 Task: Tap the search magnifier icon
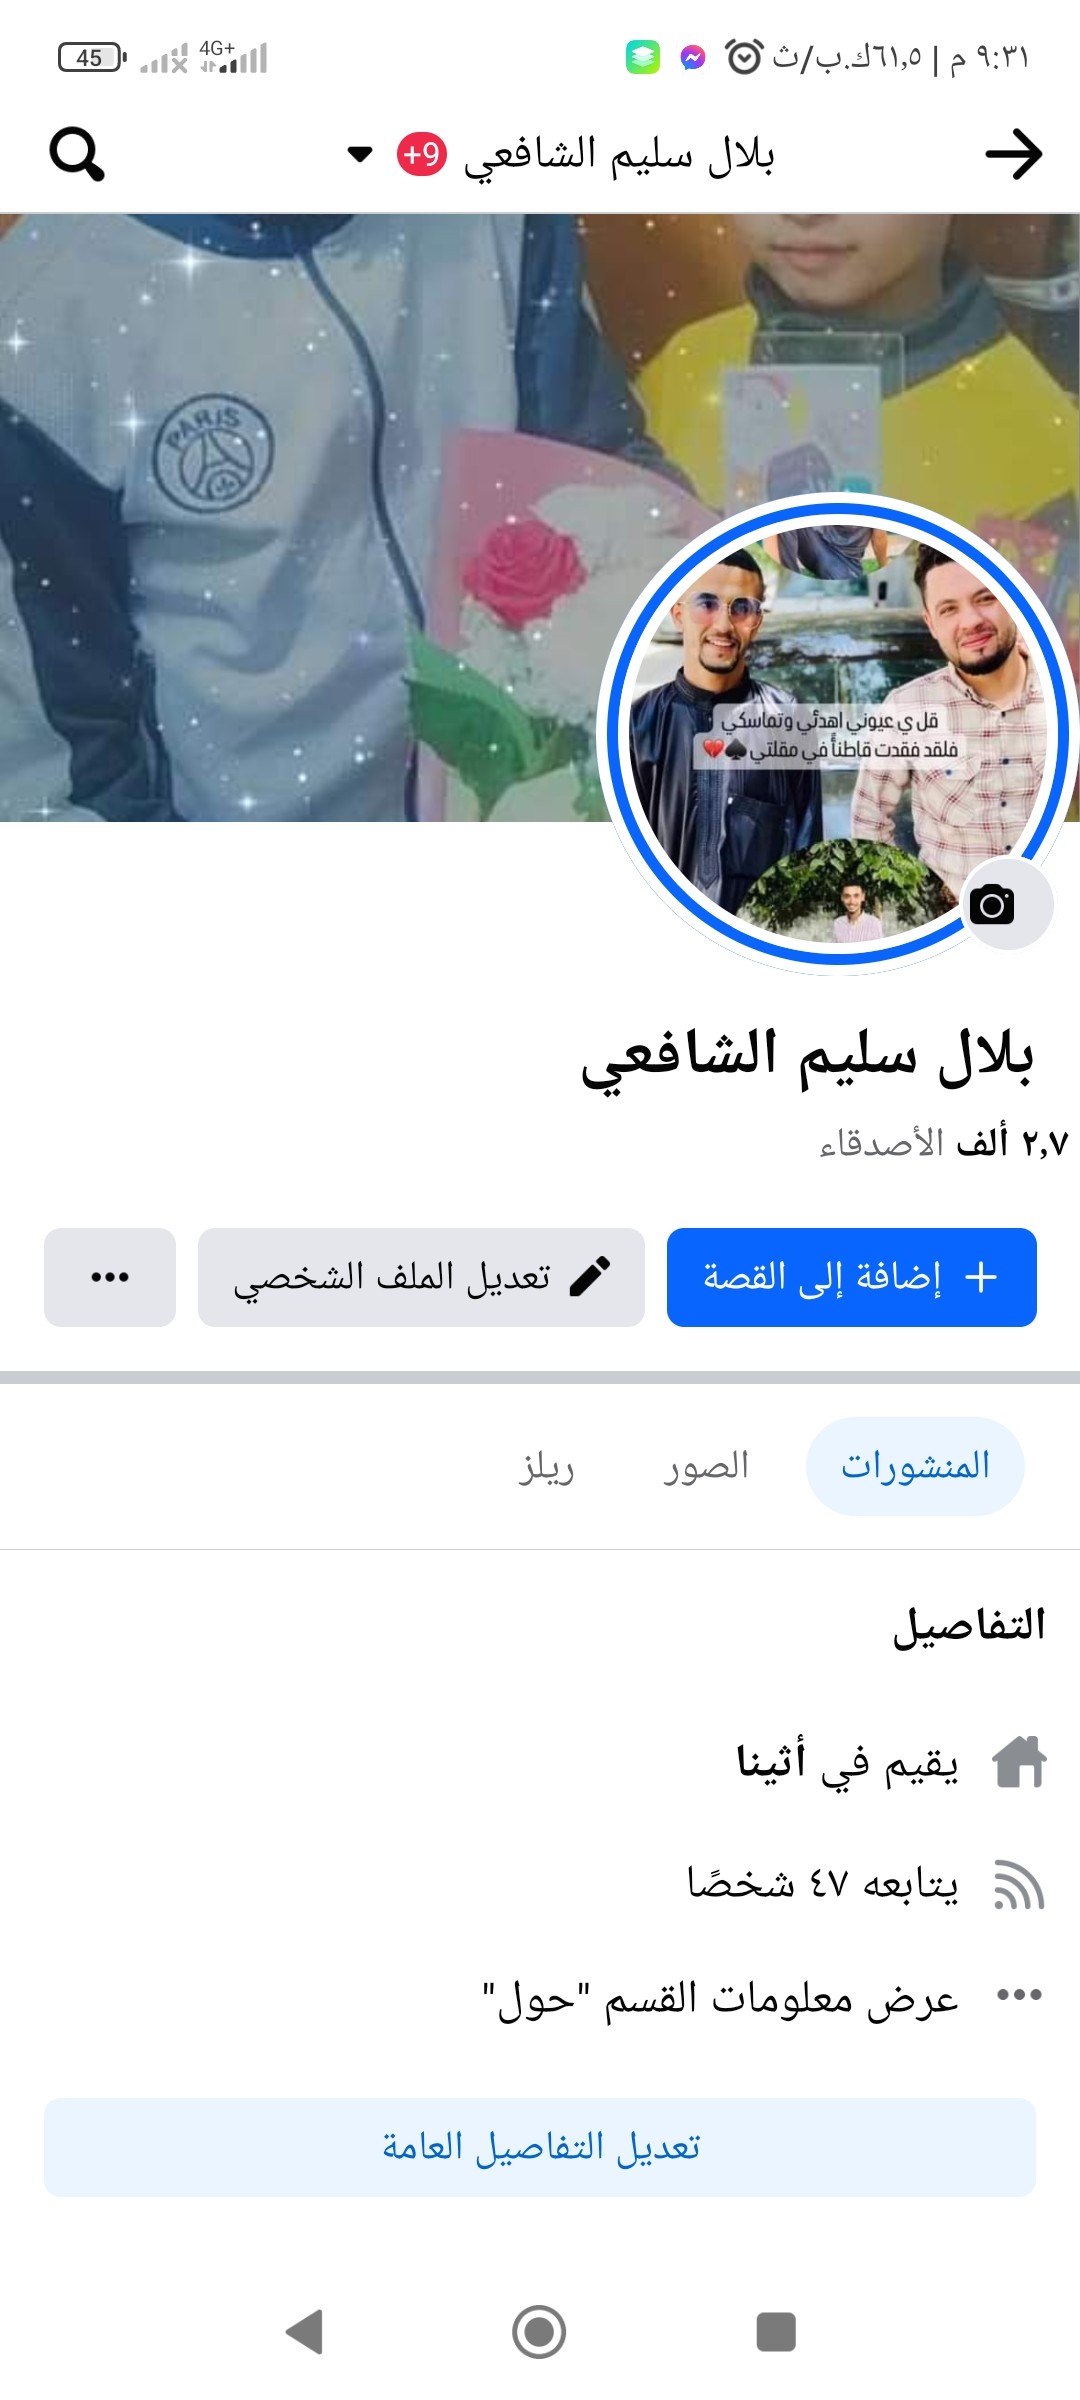tap(77, 154)
